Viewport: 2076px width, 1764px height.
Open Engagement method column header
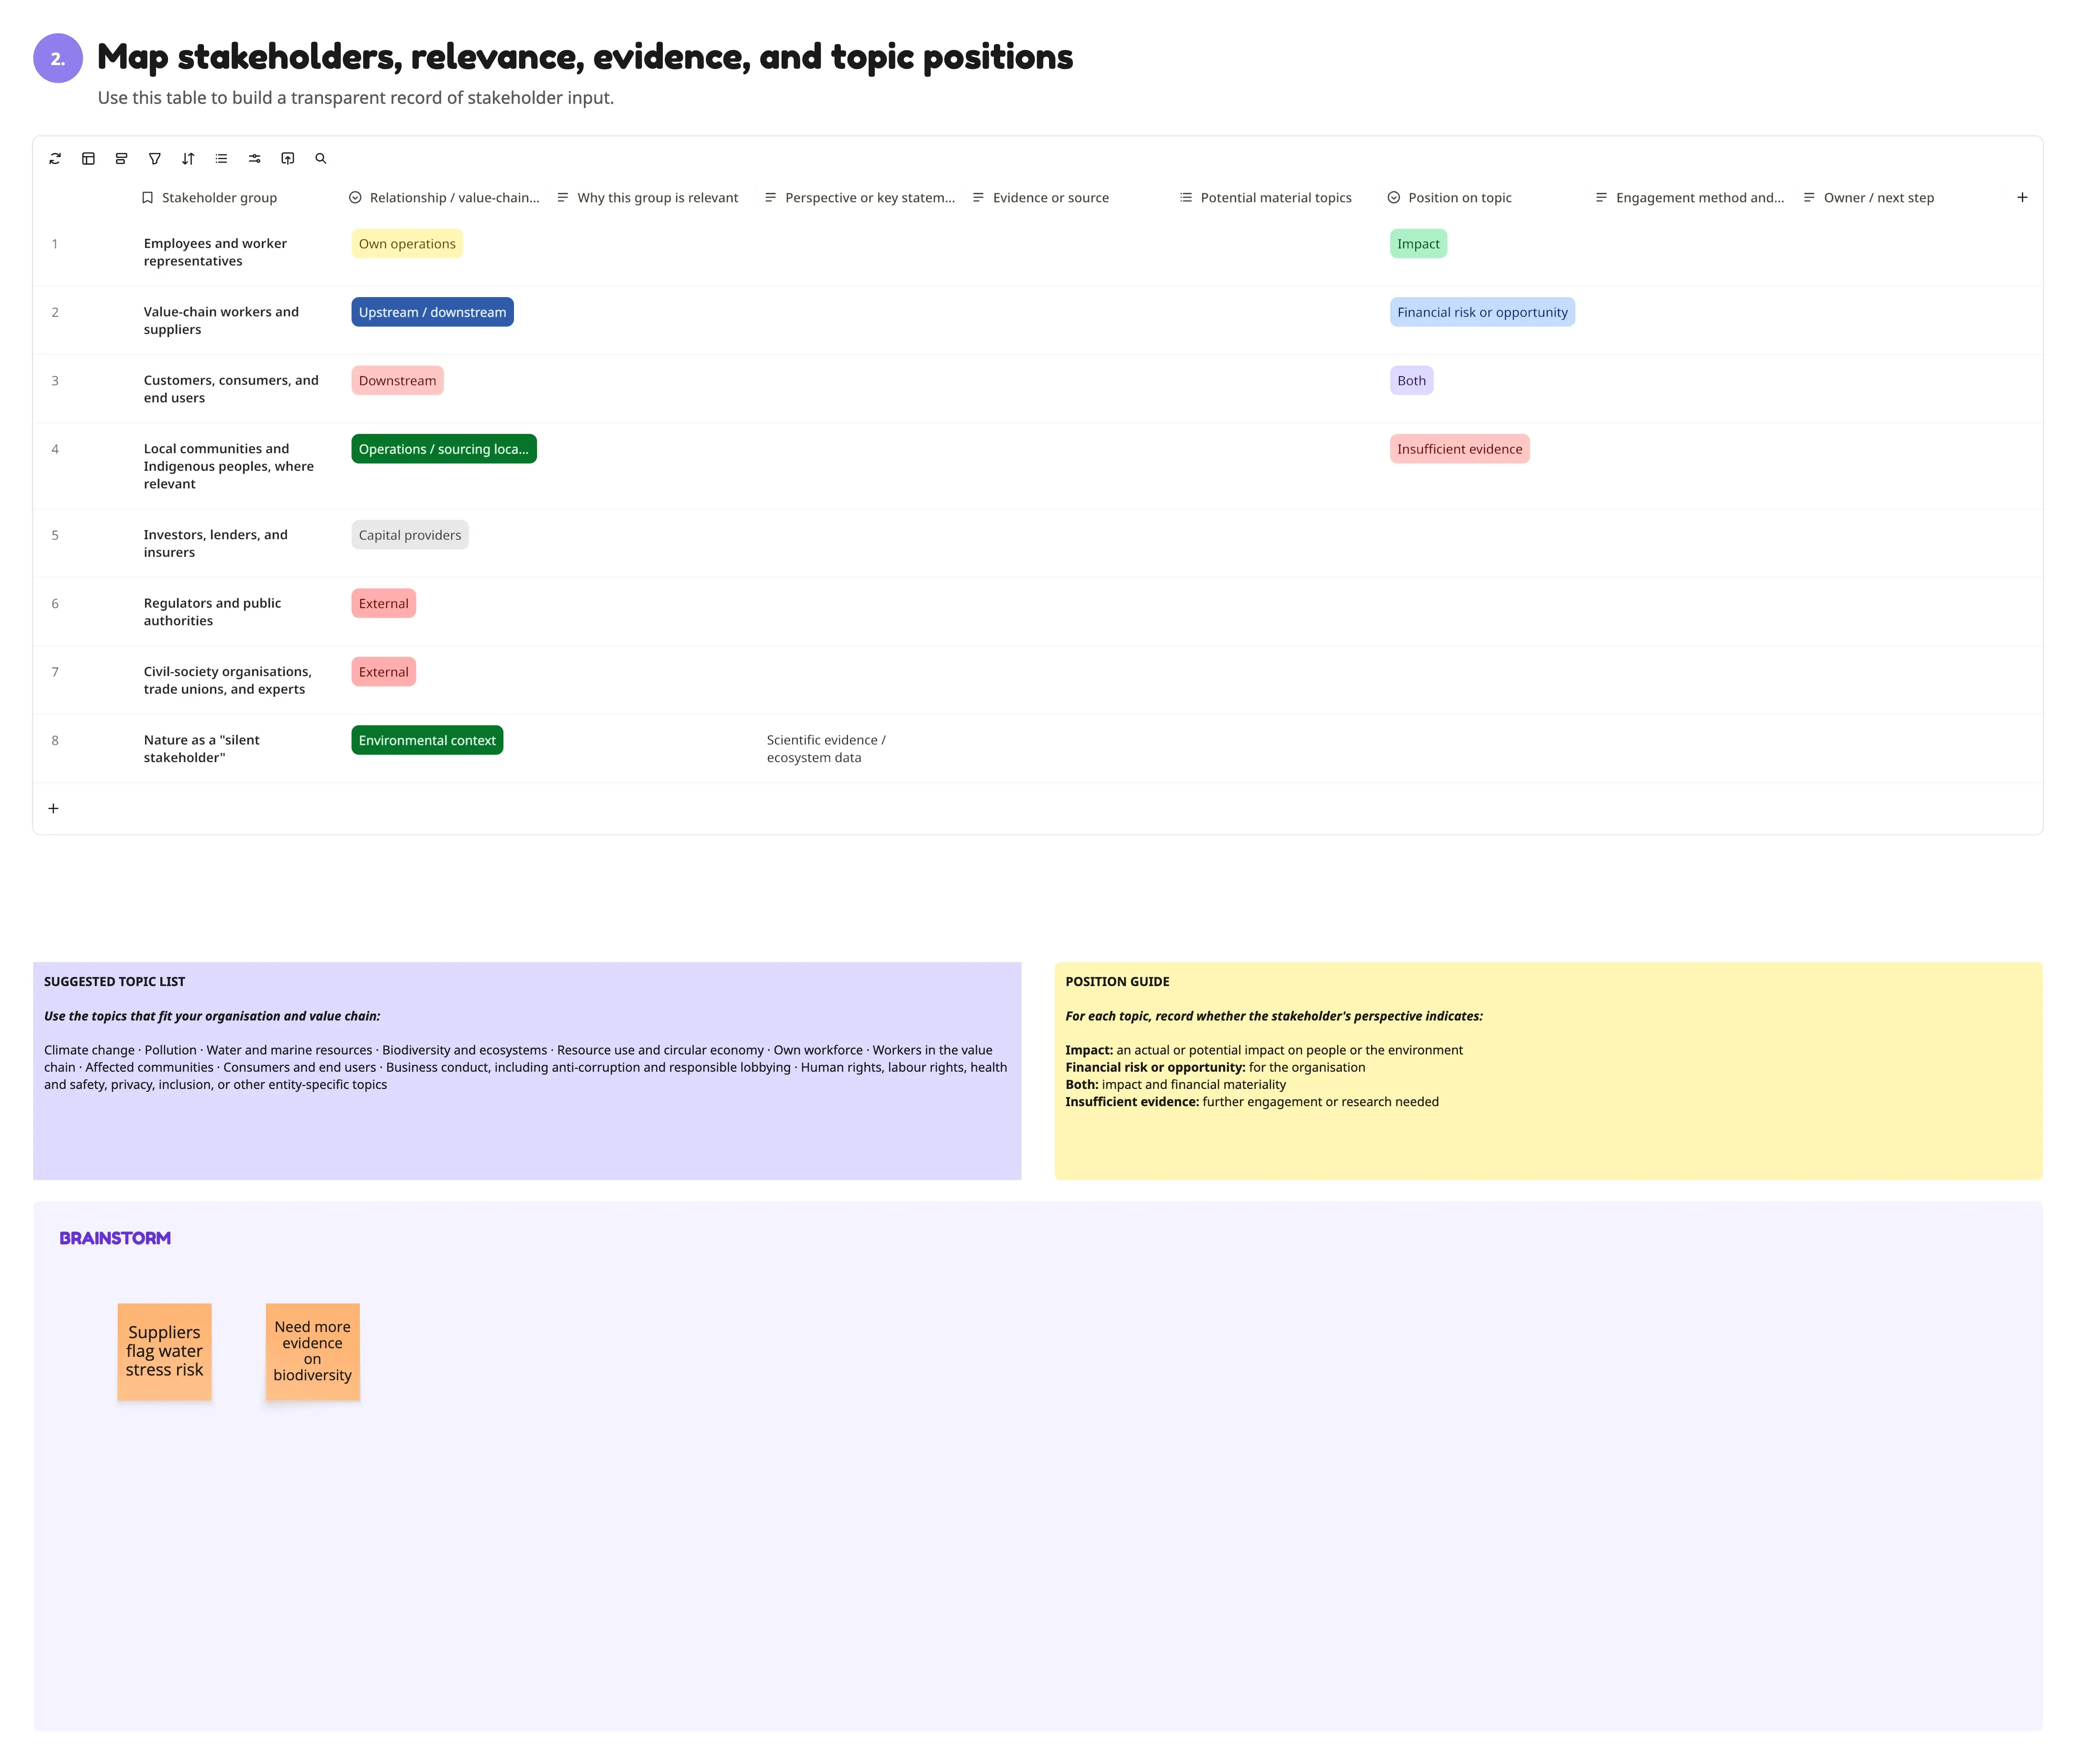pyautogui.click(x=1689, y=197)
